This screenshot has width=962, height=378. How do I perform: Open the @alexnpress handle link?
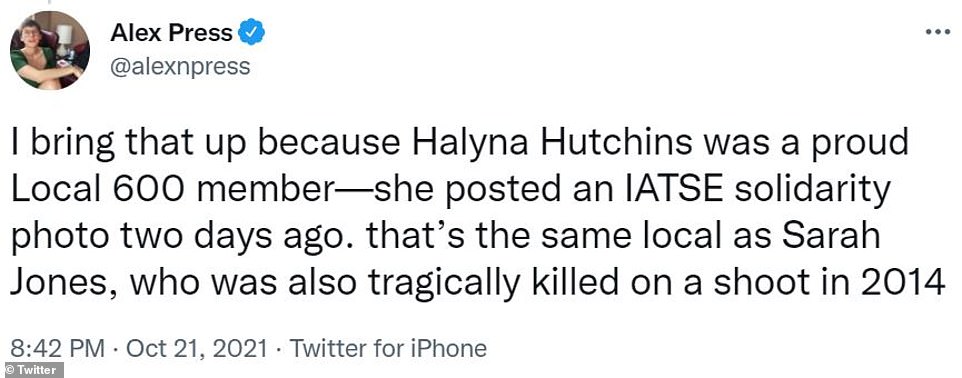click(x=180, y=66)
